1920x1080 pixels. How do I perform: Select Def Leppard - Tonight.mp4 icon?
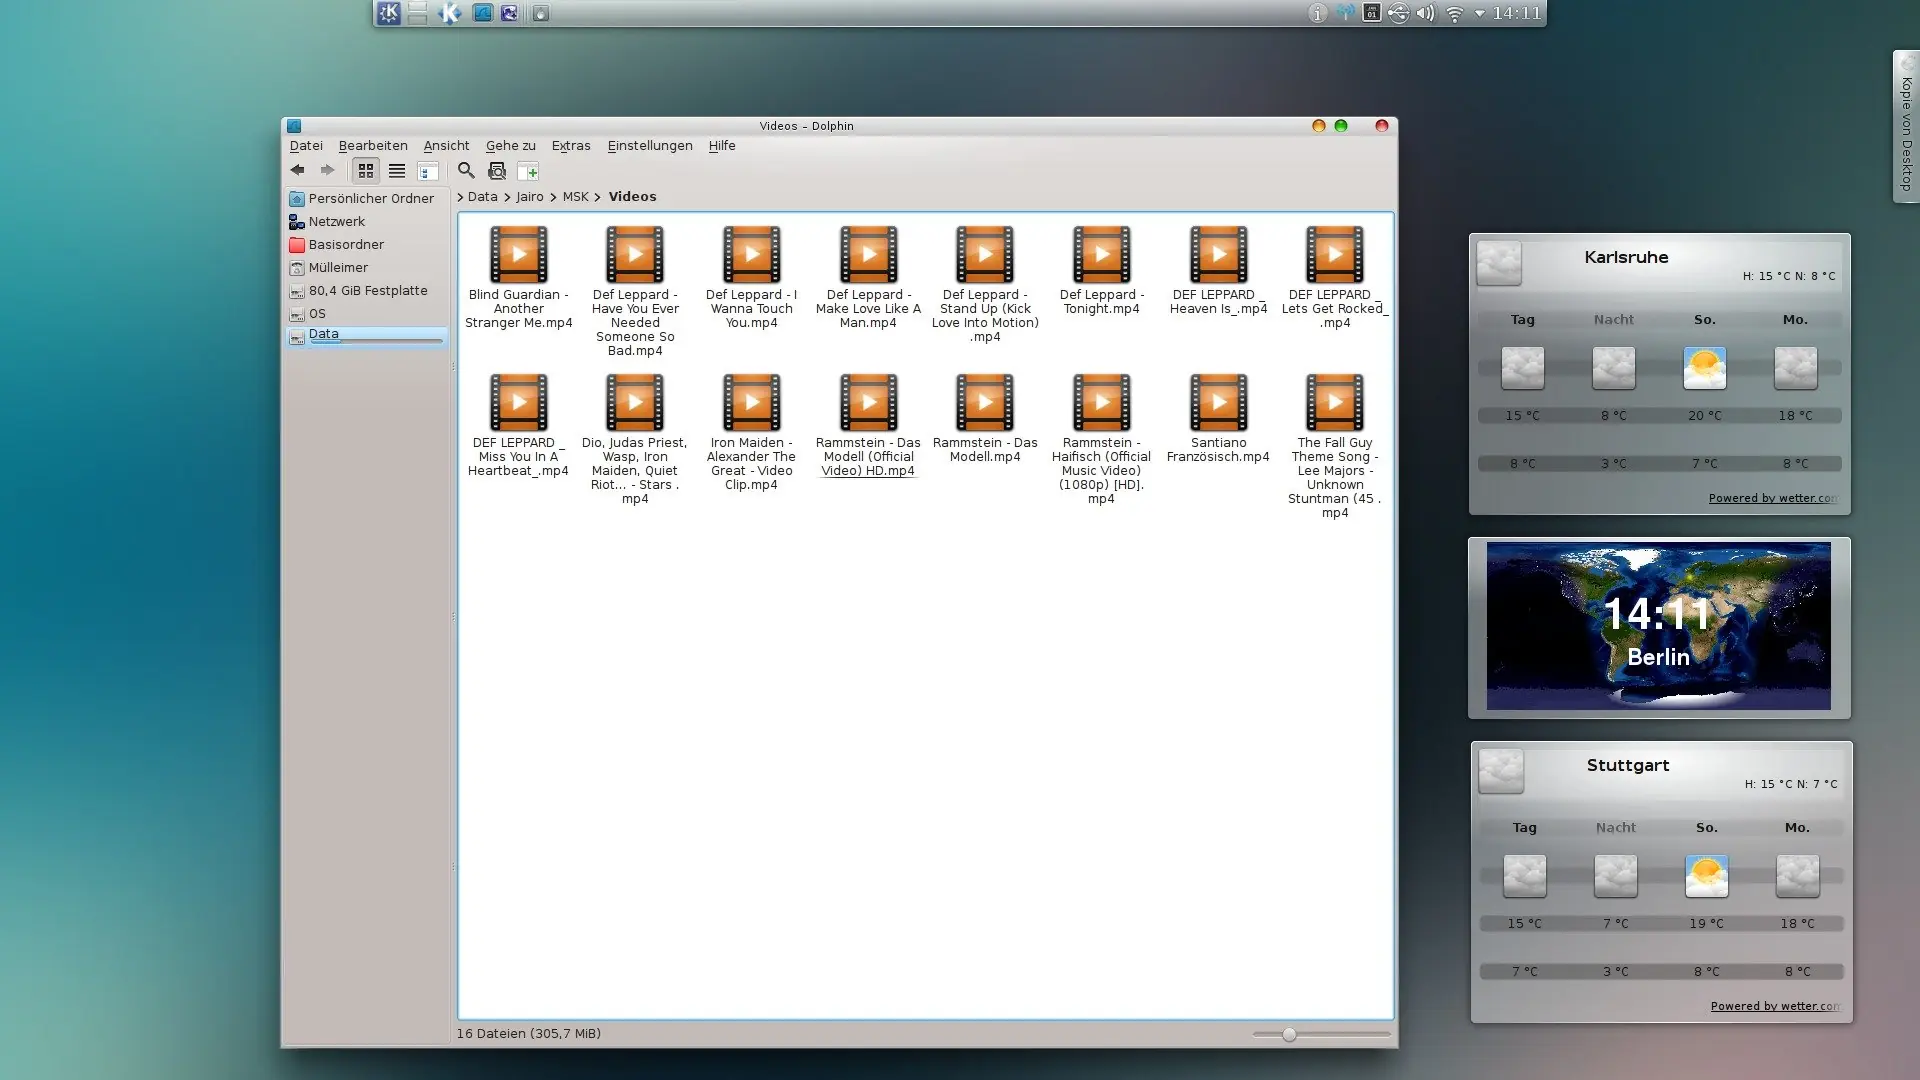point(1101,255)
